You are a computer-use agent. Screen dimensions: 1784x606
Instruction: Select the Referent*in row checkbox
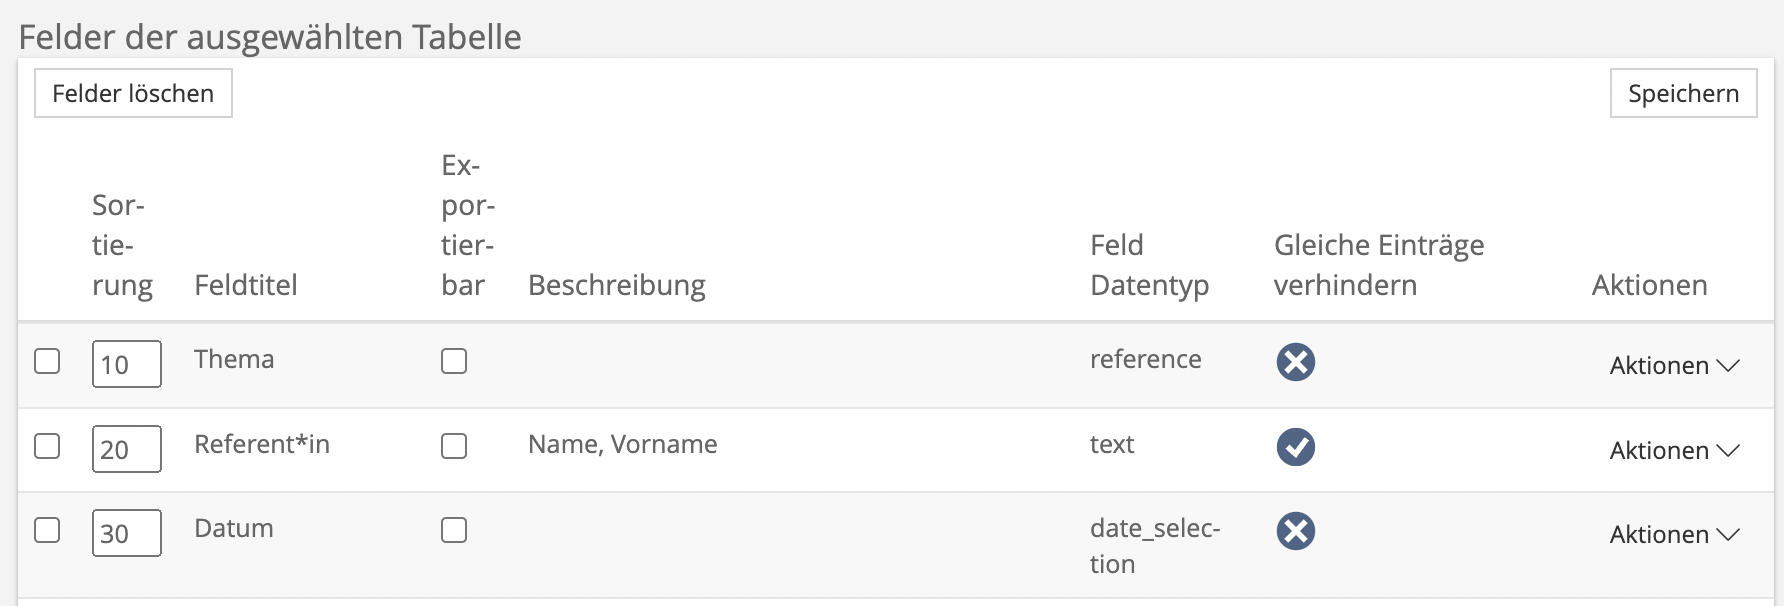coord(47,446)
